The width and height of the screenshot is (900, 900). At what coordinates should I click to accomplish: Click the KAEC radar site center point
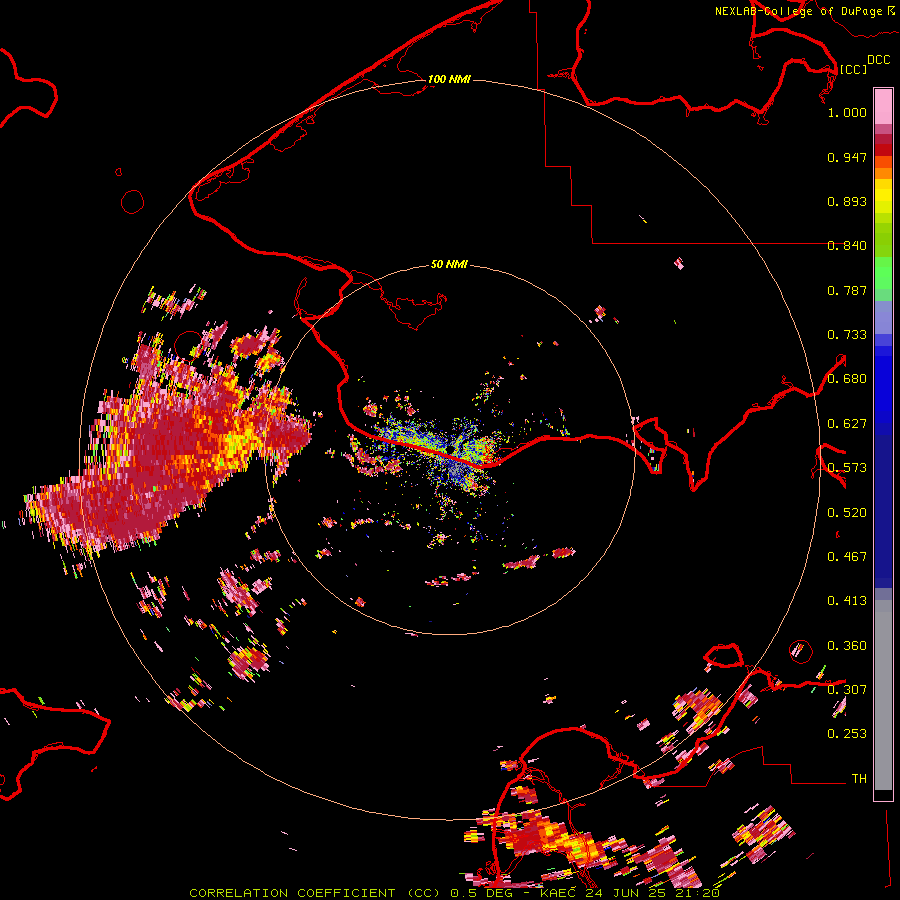450,450
